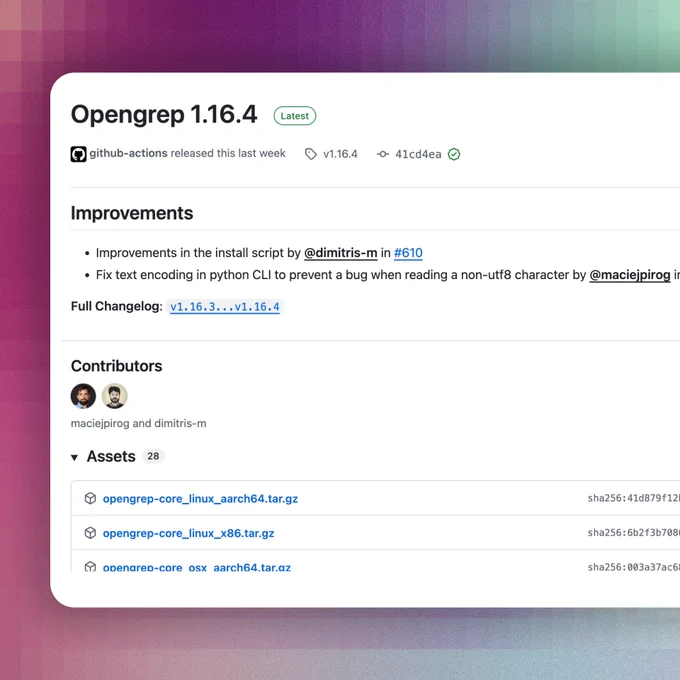The height and width of the screenshot is (680, 680).
Task: Click the Assets count badge 28
Action: click(153, 456)
